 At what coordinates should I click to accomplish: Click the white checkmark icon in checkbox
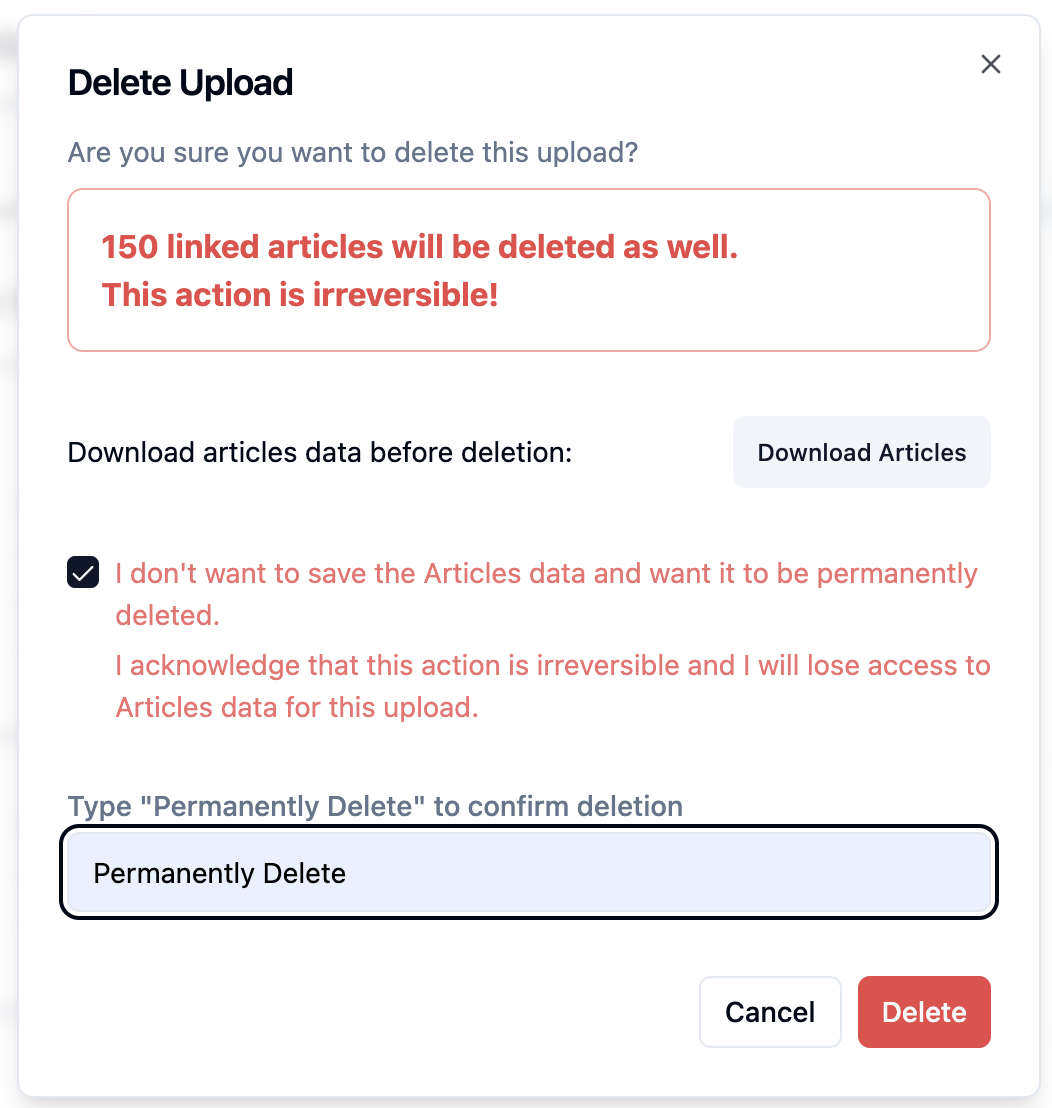click(83, 573)
